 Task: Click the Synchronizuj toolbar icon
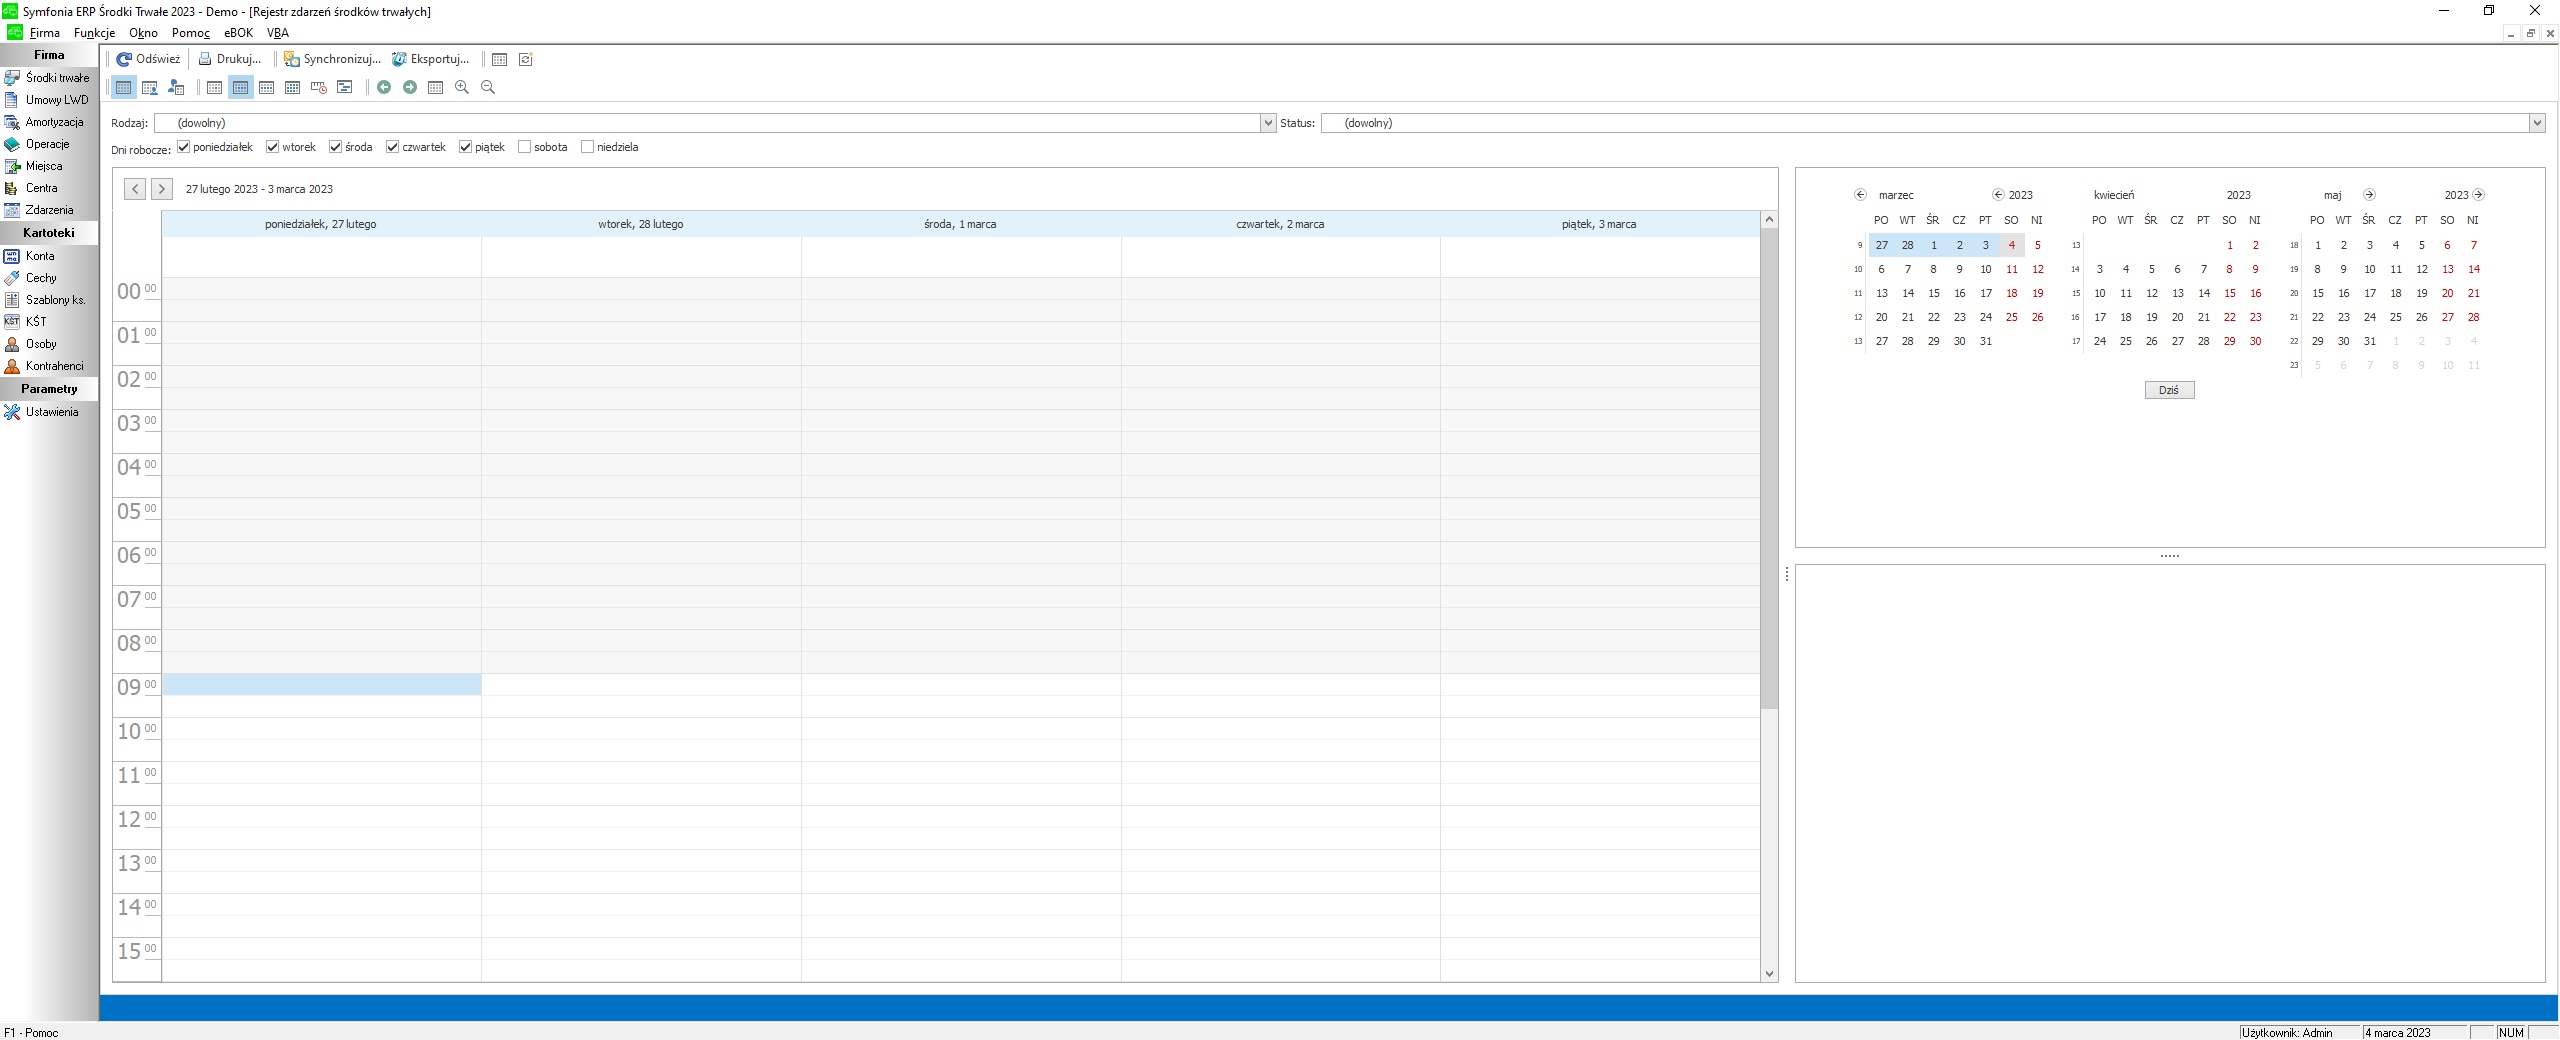[x=292, y=59]
